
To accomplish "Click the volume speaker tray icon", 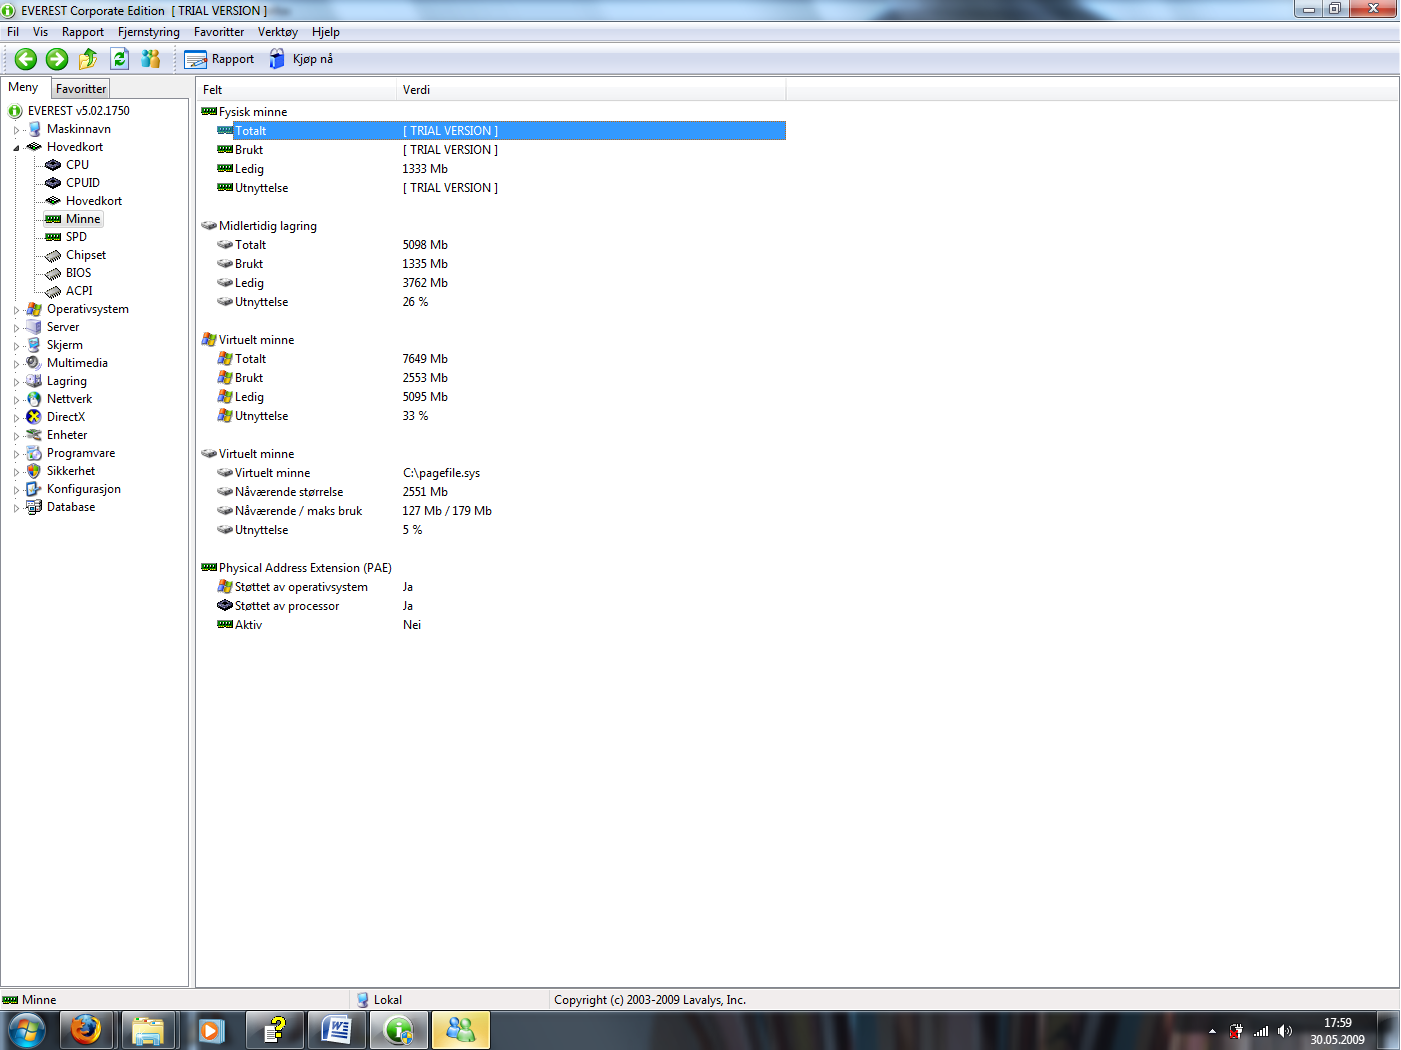I will [x=1285, y=1031].
